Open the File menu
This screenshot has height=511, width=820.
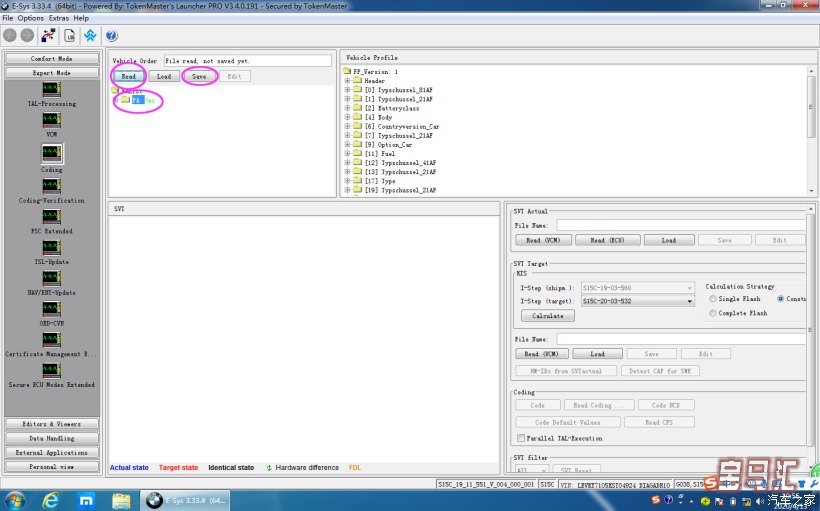8,18
